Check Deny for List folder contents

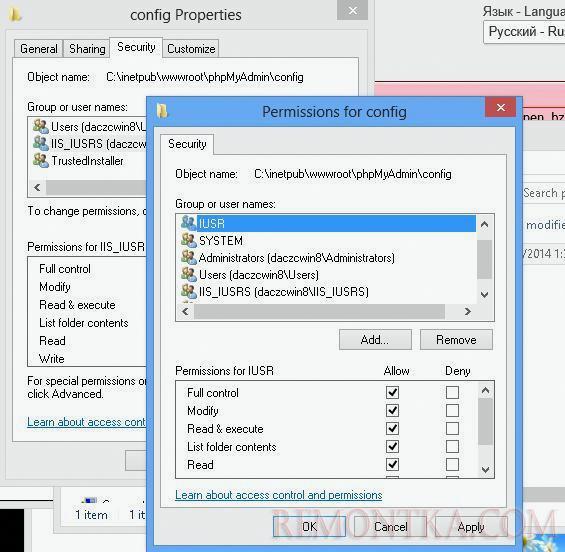[452, 446]
